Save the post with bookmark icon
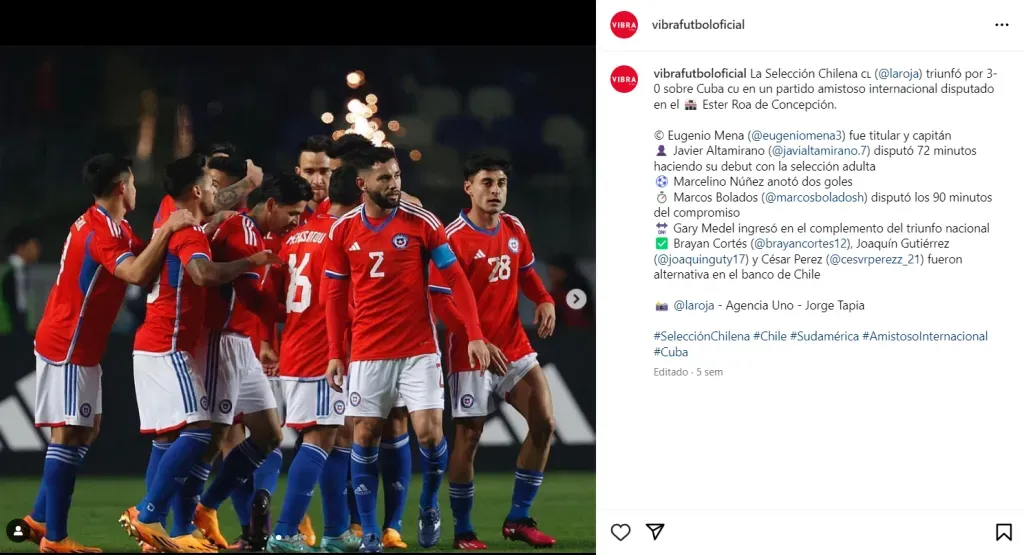The height and width of the screenshot is (555, 1024). pos(1003,532)
